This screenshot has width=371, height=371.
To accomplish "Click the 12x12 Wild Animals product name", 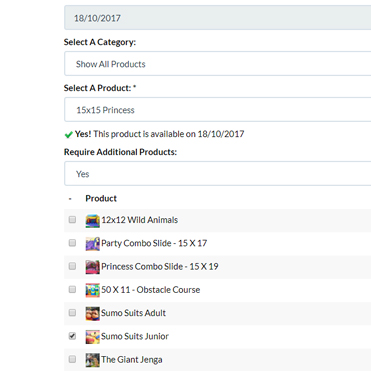I will [140, 220].
